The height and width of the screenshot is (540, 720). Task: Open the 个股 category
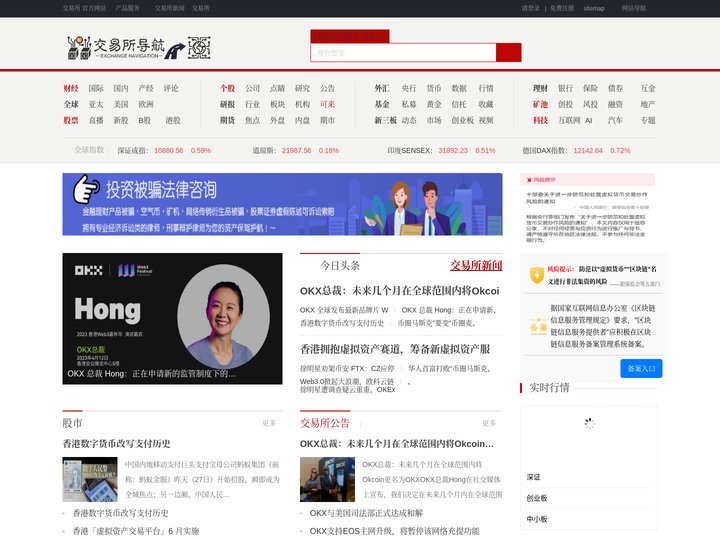[x=227, y=88]
